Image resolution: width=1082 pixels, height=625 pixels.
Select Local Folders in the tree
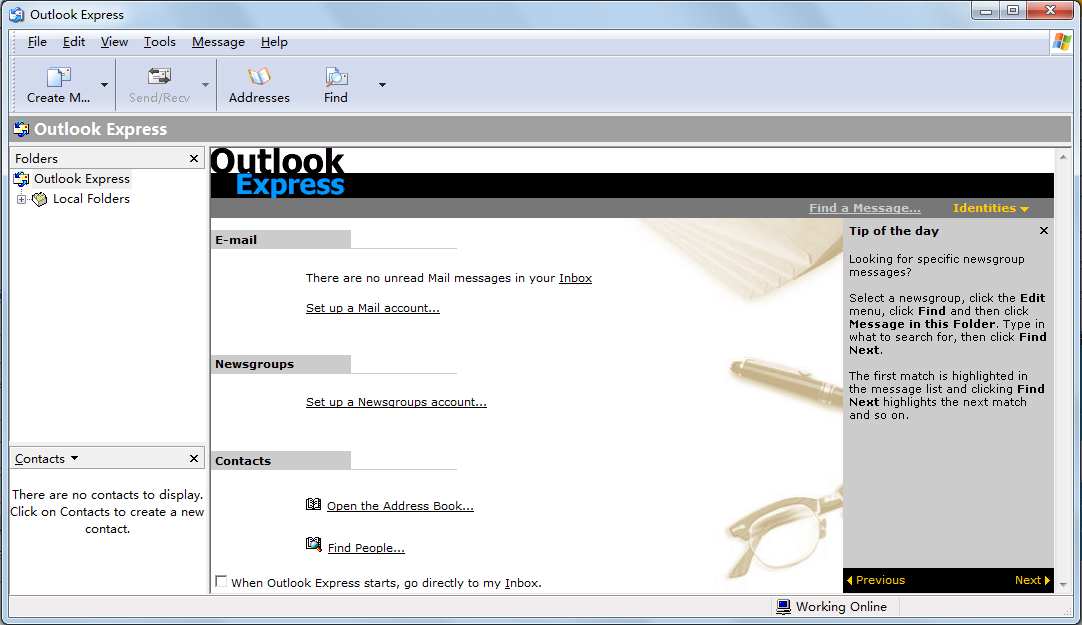(91, 199)
